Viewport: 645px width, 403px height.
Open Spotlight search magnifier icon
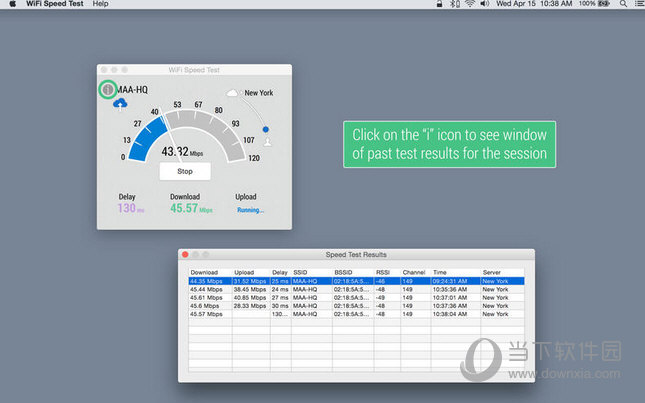coord(623,4)
